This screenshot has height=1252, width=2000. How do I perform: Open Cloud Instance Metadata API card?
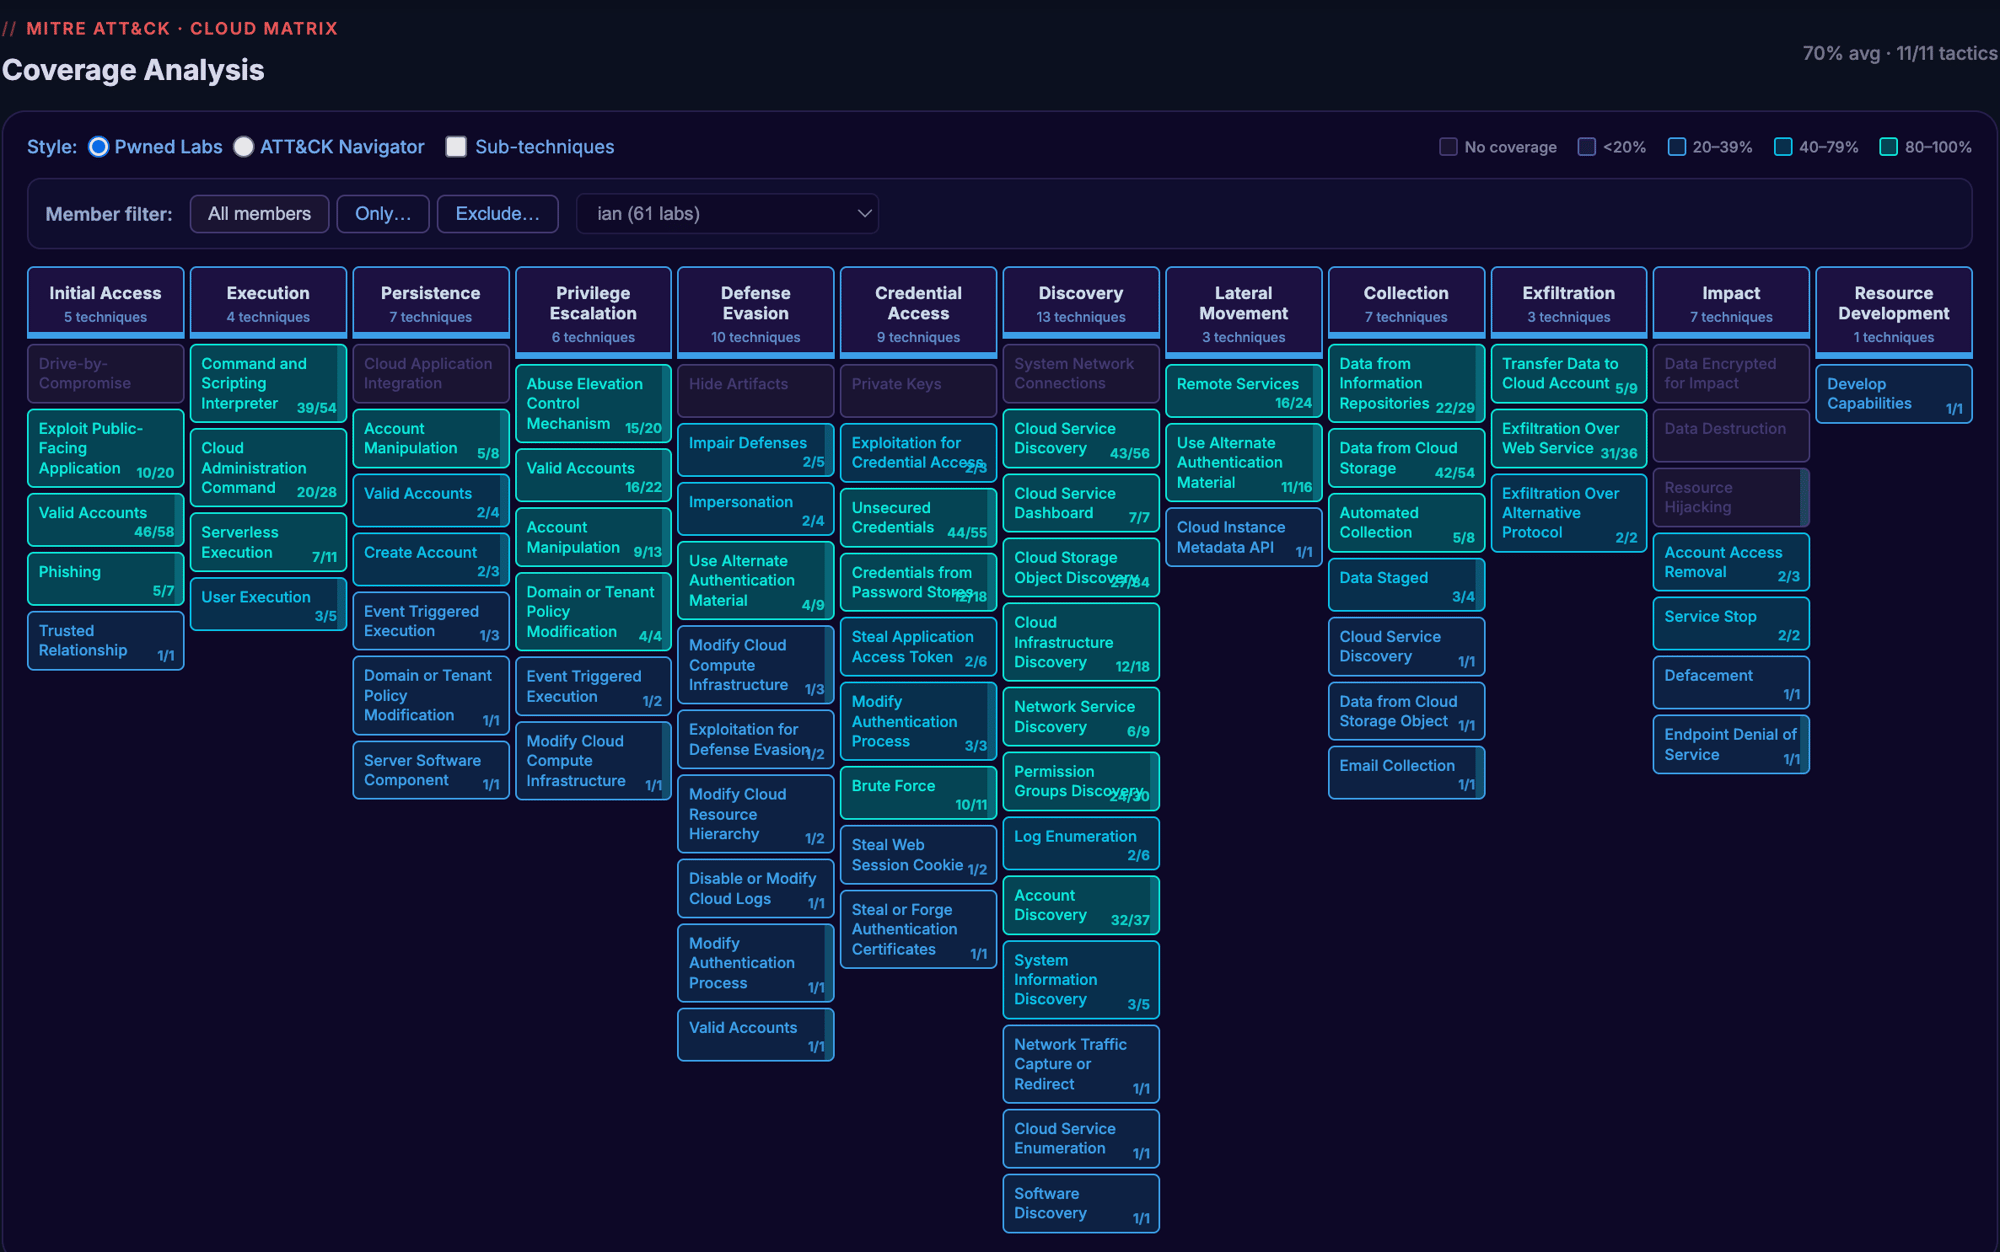point(1244,538)
